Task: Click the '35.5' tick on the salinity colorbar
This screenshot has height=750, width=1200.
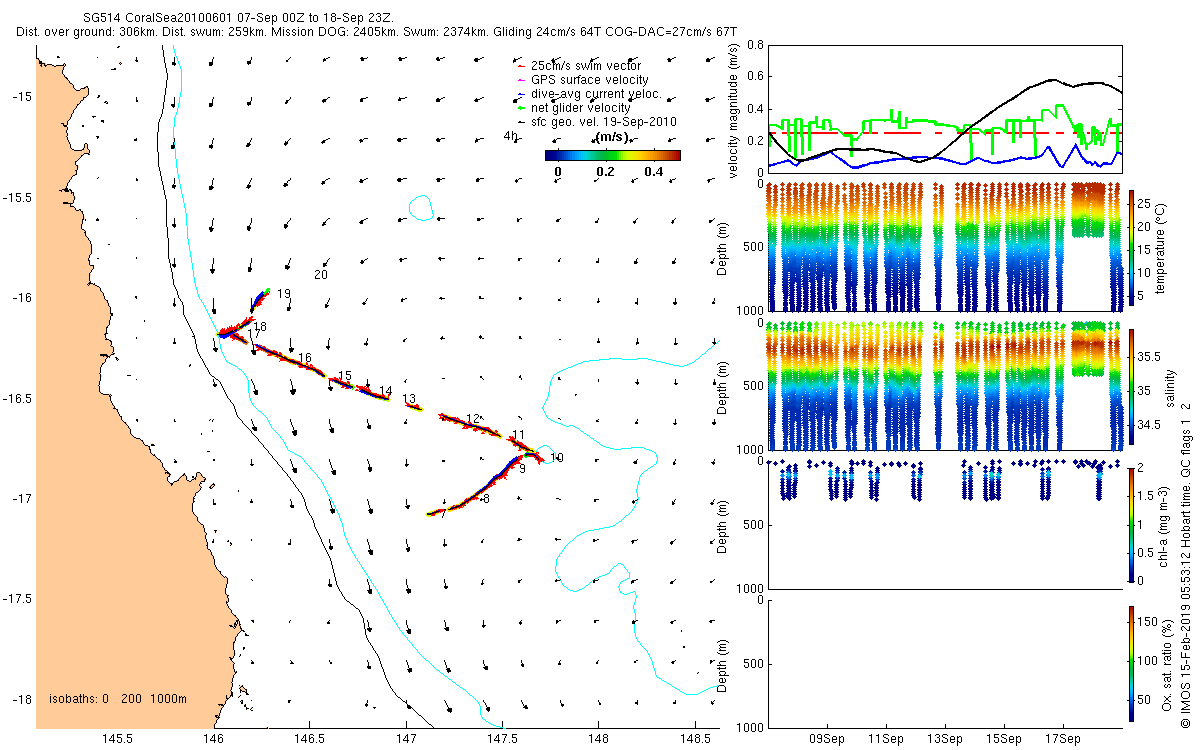Action: pyautogui.click(x=1150, y=356)
